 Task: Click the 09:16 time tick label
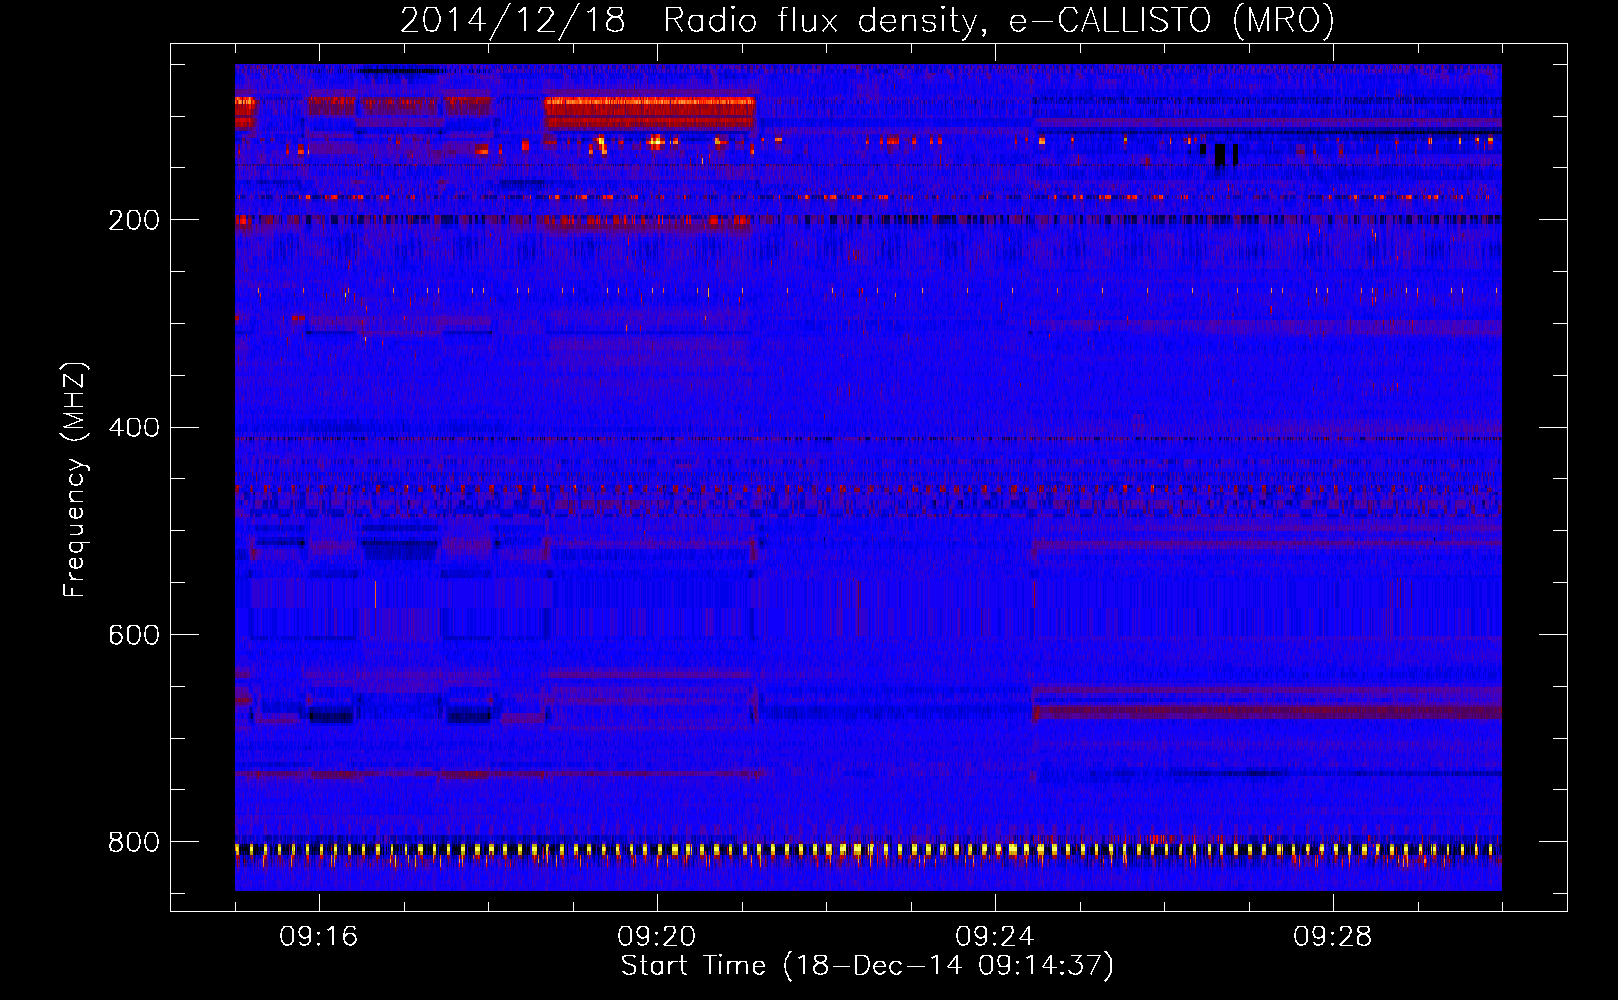coord(319,937)
